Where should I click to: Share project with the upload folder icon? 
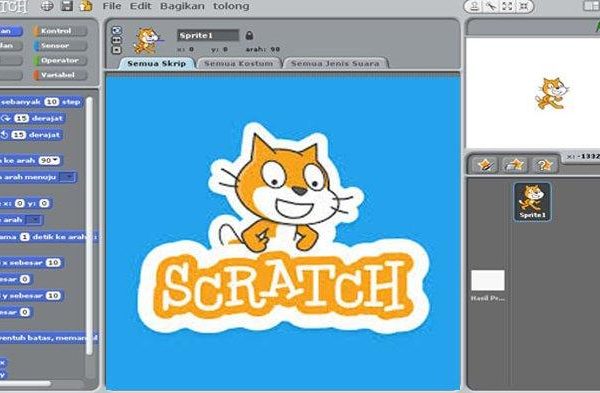(x=86, y=6)
